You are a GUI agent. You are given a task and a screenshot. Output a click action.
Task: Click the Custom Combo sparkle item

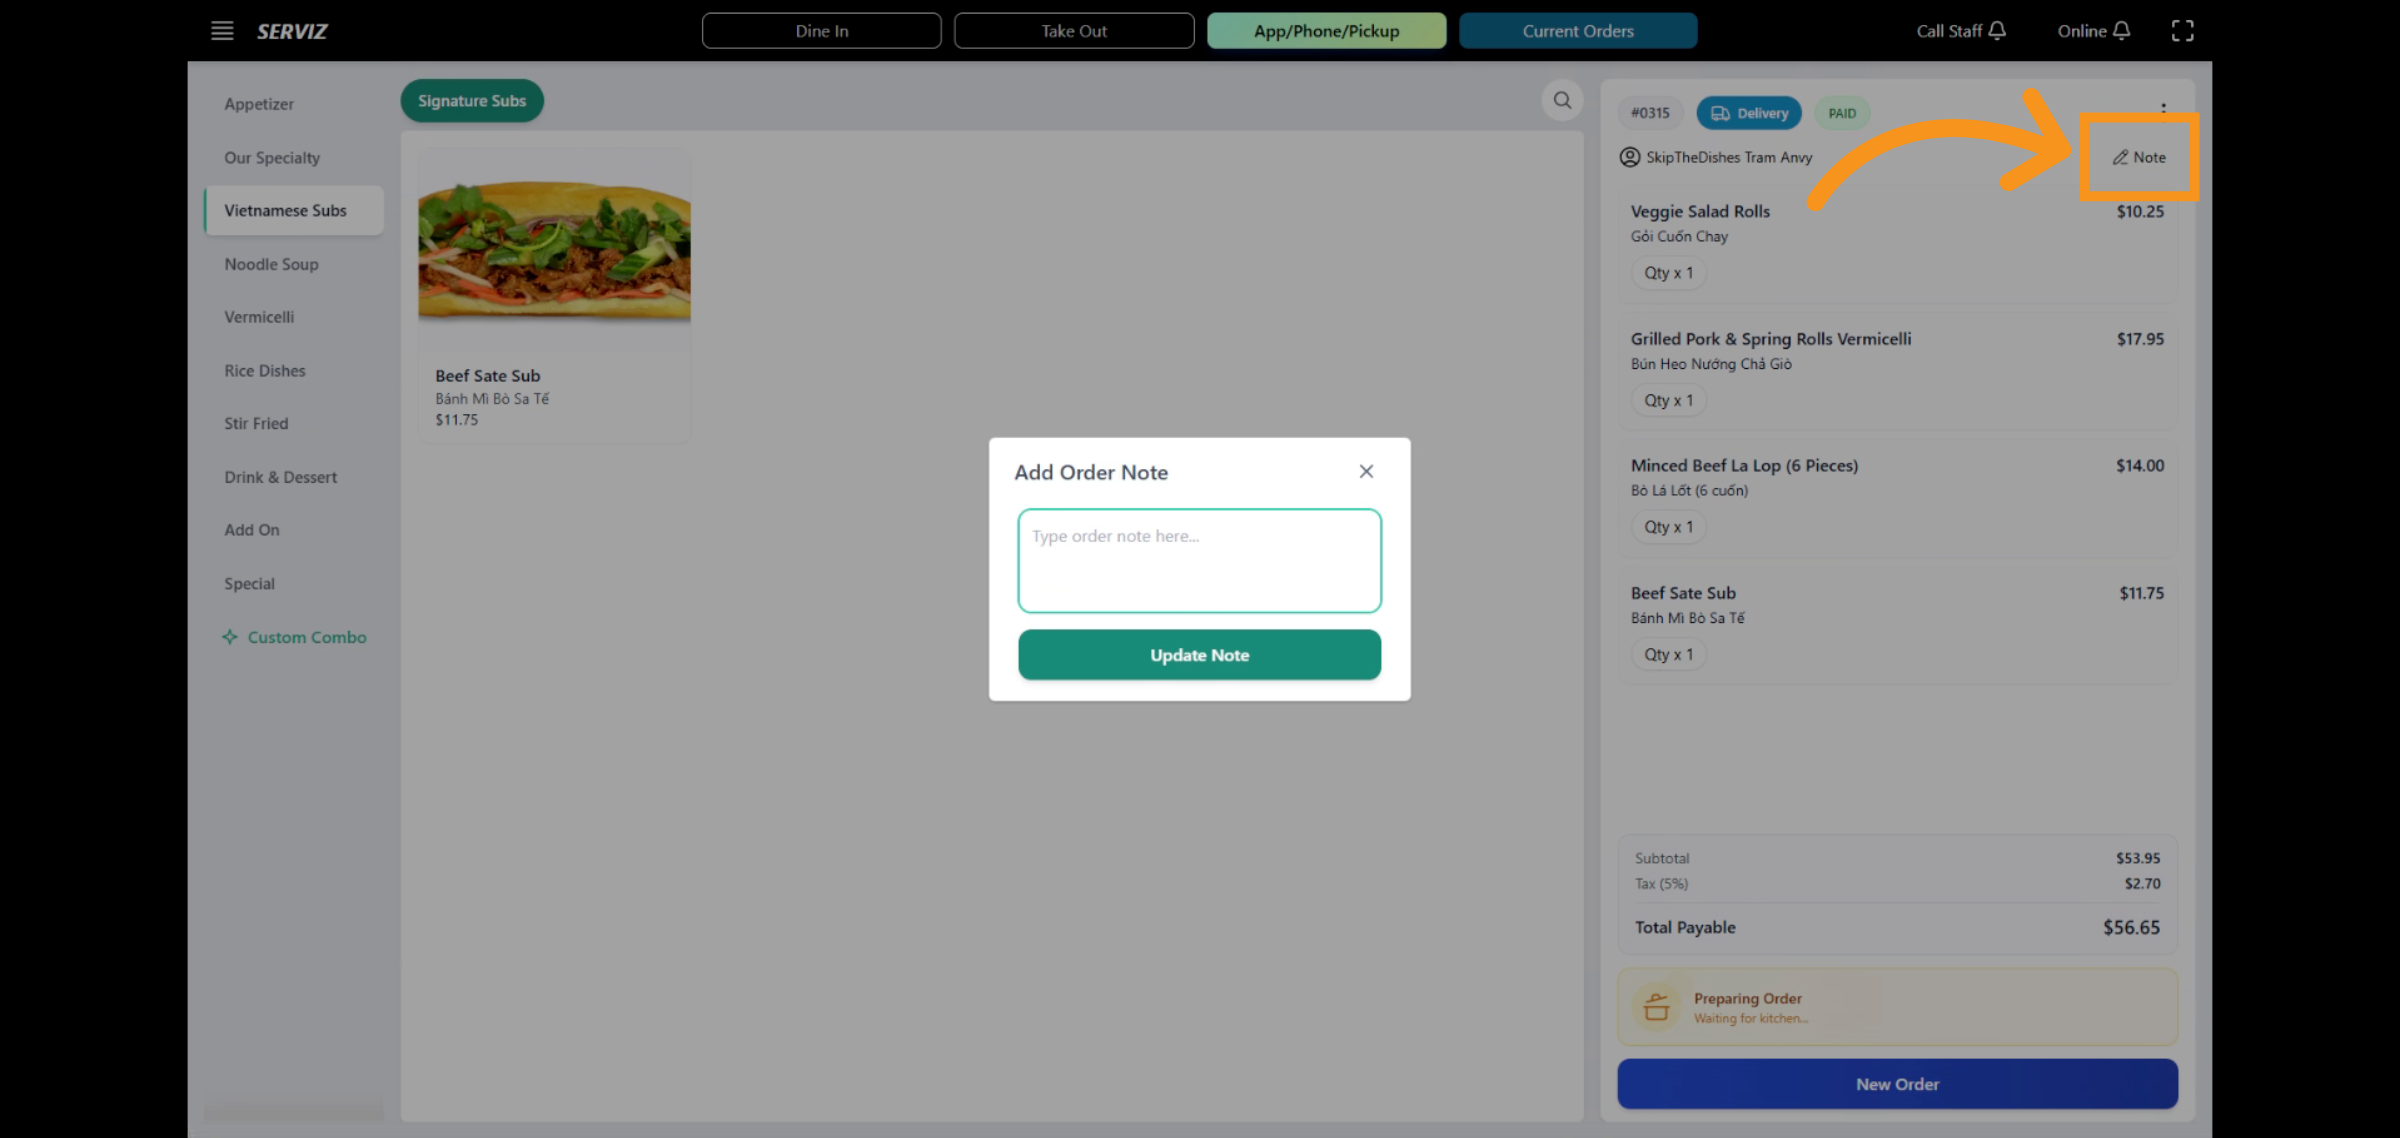pyautogui.click(x=294, y=637)
